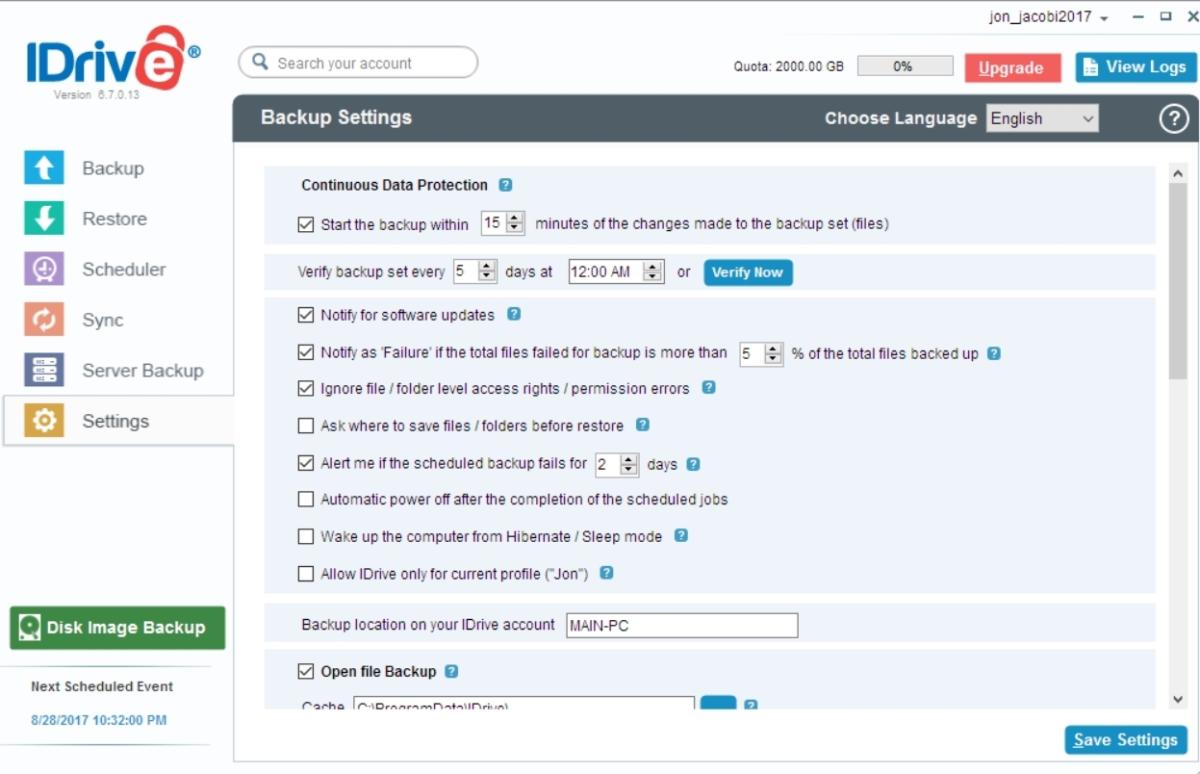Viewport: 1200px width, 774px height.
Task: Click the scrollbar down arrow
Action: [1177, 700]
